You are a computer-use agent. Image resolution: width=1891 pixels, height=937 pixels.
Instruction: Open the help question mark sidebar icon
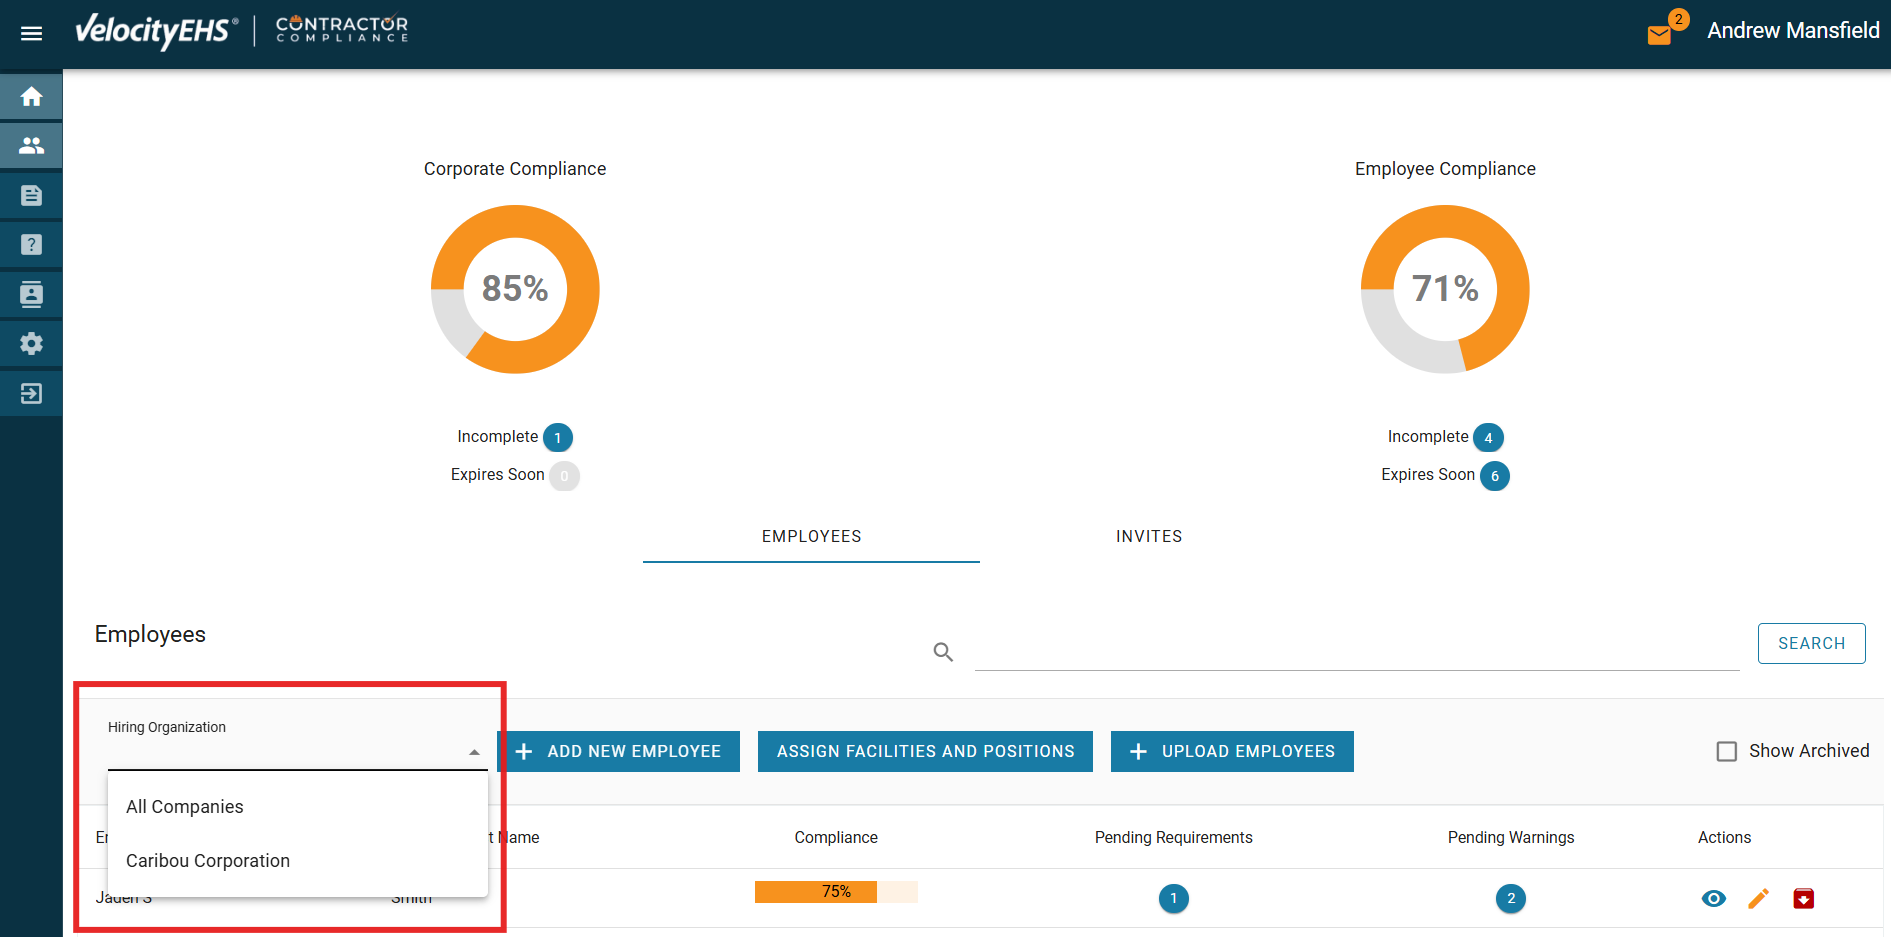31,244
